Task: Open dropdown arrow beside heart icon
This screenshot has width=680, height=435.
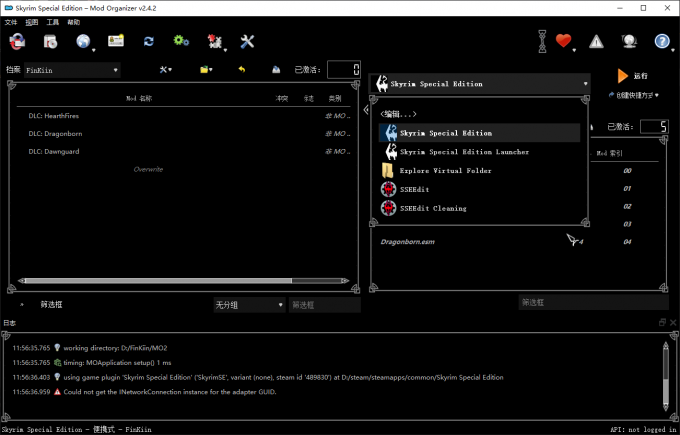Action: coord(574,50)
